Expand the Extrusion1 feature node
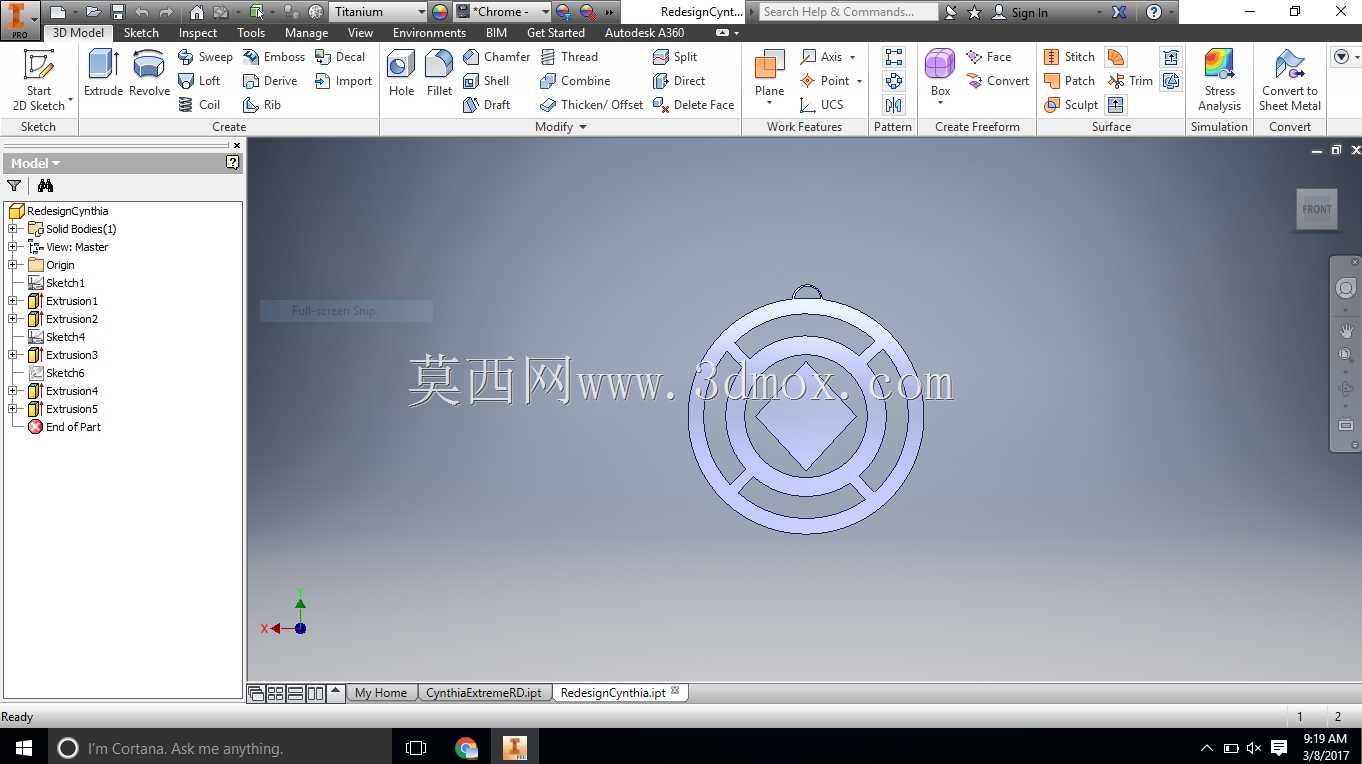1362x764 pixels. tap(13, 301)
